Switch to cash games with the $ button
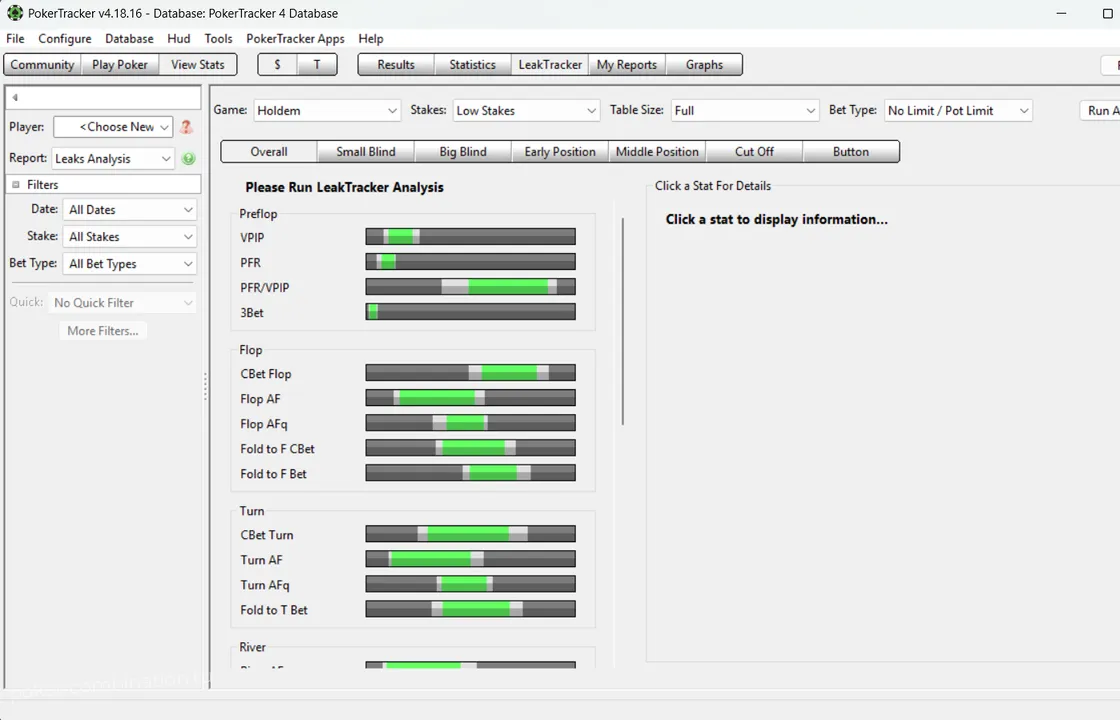Screen dimensions: 1120x720 (277, 65)
